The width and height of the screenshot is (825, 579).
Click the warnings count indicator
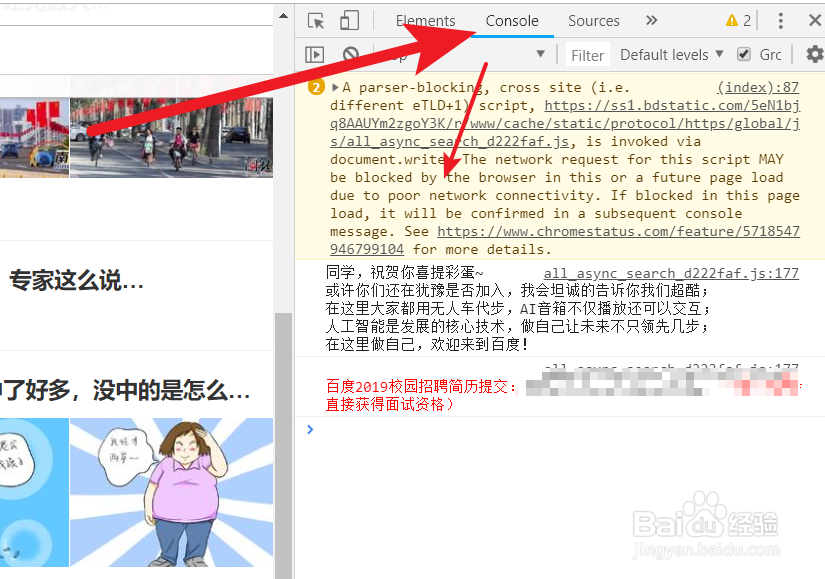click(738, 21)
